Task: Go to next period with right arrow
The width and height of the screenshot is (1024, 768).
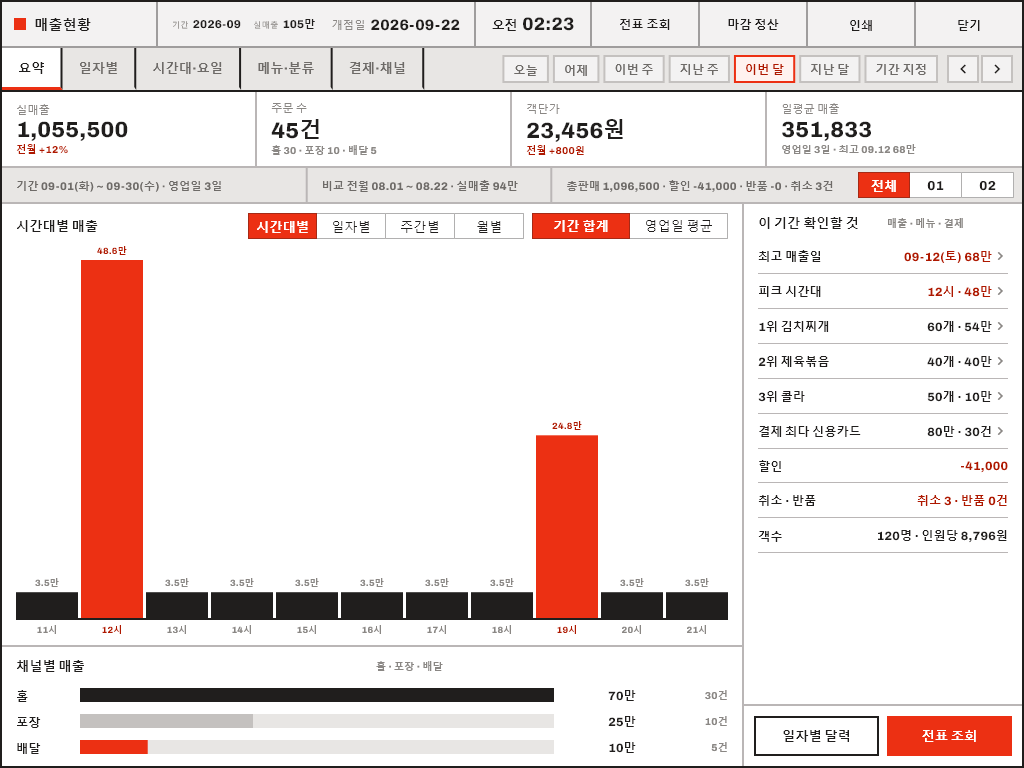Action: tap(997, 69)
